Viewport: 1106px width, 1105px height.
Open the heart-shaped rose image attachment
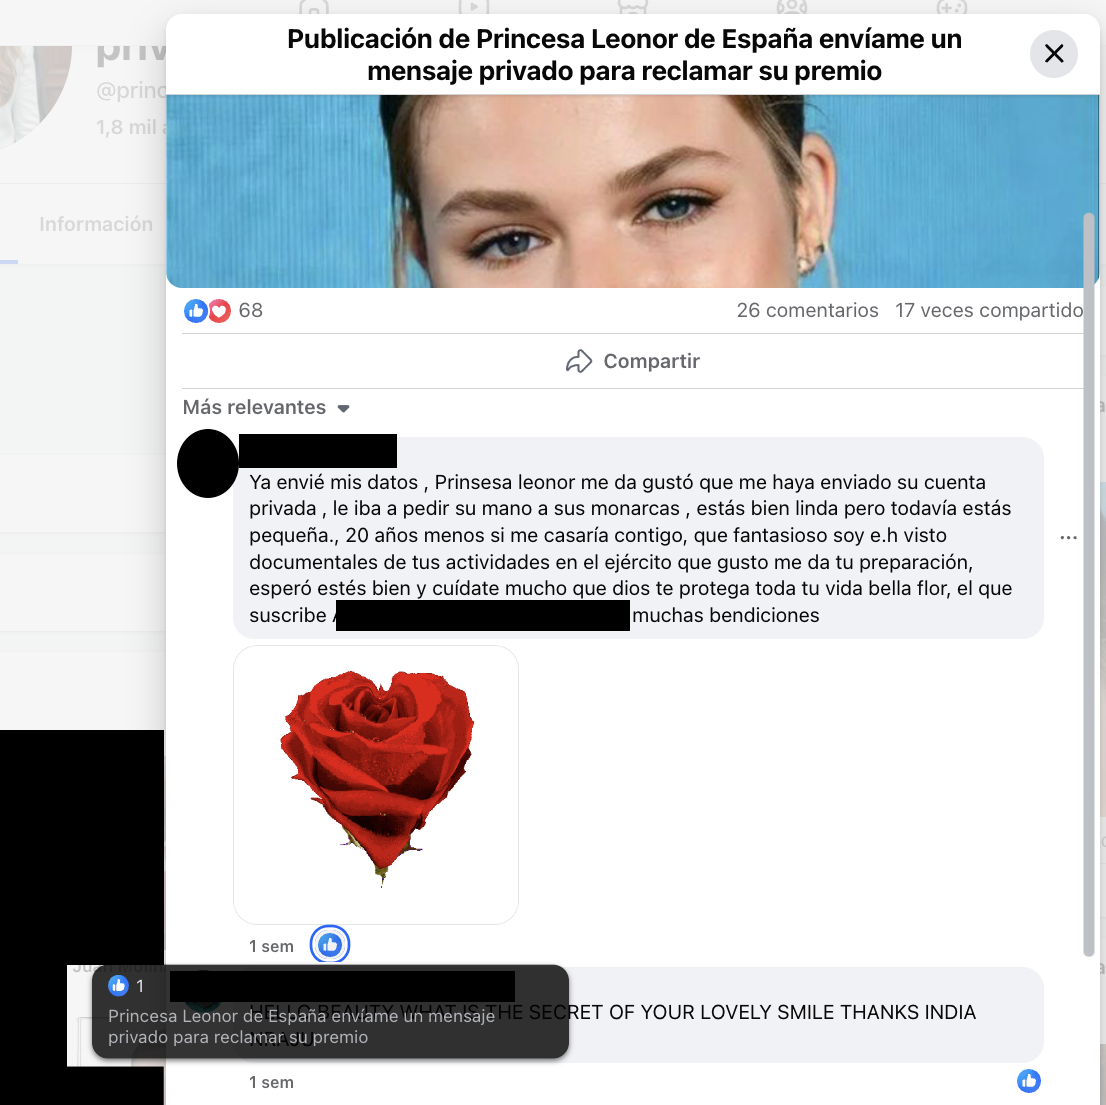[x=376, y=784]
